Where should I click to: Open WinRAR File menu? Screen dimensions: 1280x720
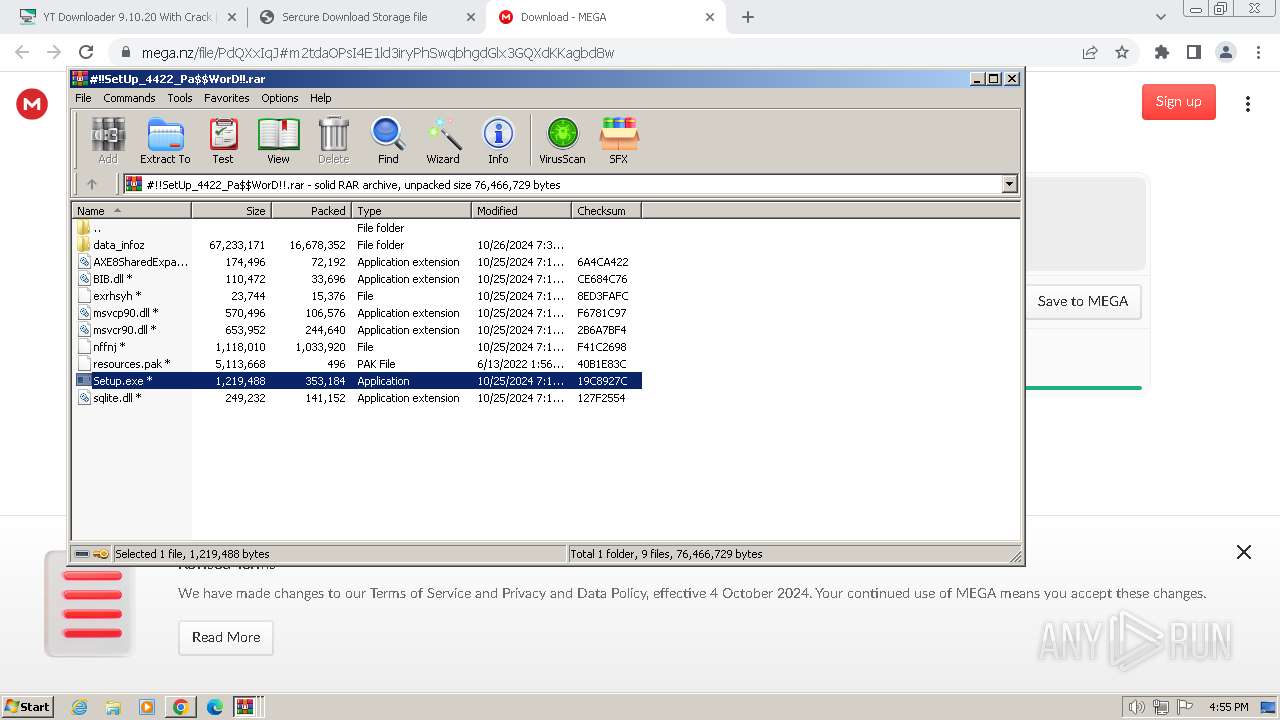pyautogui.click(x=83, y=98)
